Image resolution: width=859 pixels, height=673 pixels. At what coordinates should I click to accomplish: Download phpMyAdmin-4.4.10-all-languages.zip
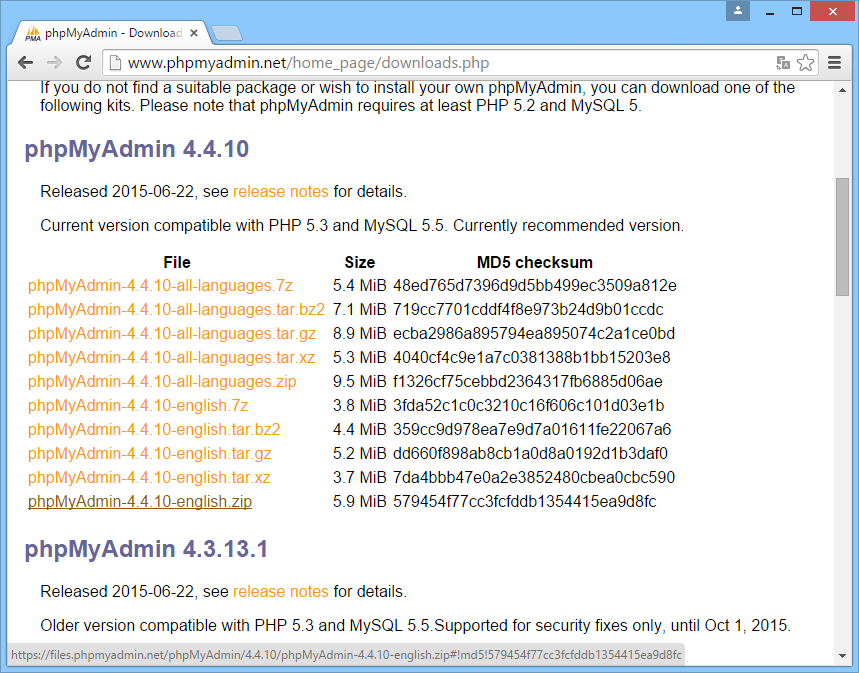click(x=162, y=381)
